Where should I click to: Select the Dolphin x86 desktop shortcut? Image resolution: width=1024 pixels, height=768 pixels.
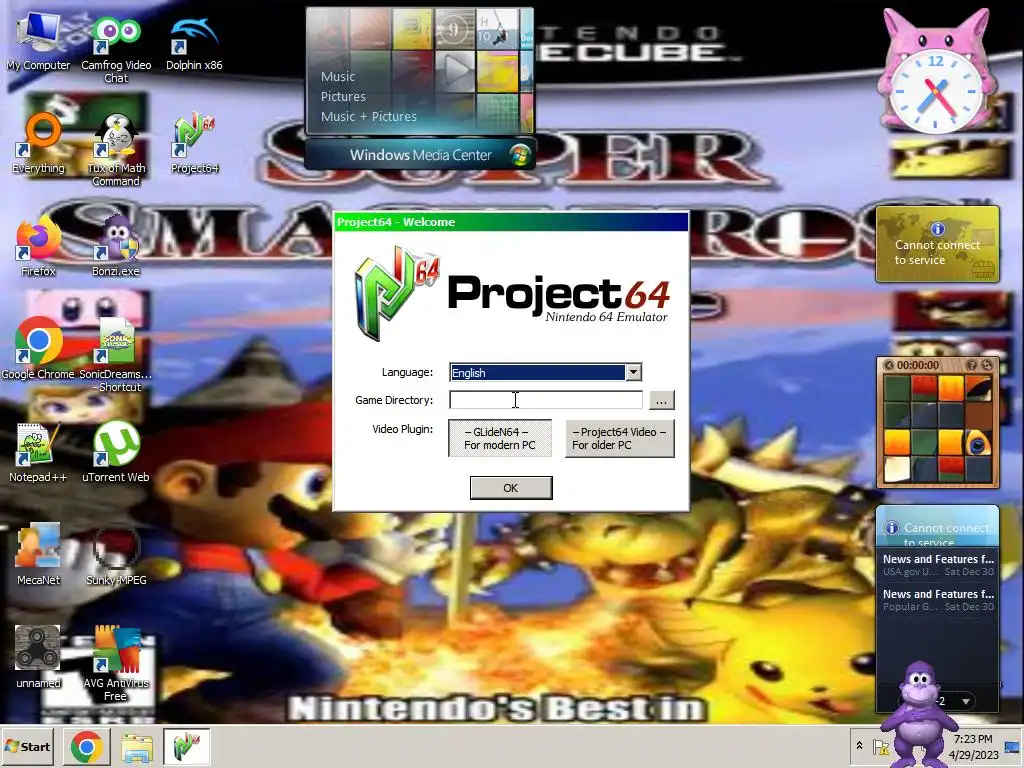[194, 43]
